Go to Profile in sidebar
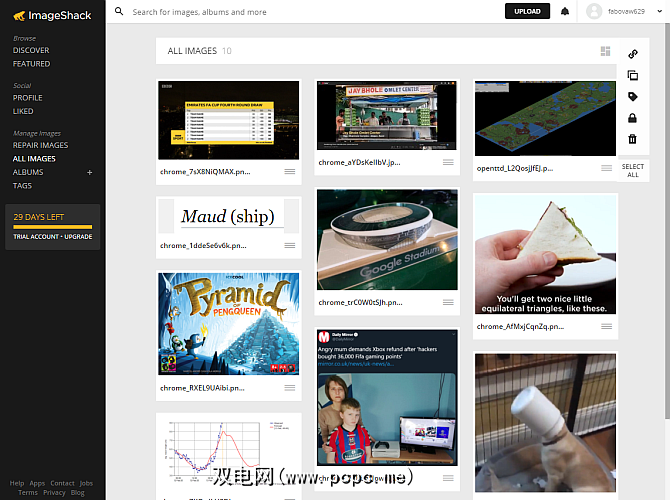The image size is (670, 500). [x=28, y=98]
